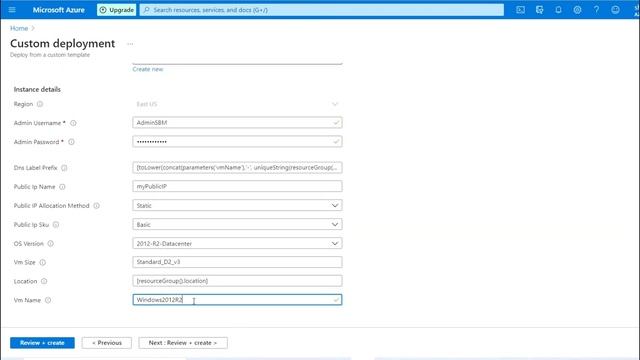Viewport: 640px width, 360px height.
Task: Click the blue Review + create button
Action: [x=42, y=343]
